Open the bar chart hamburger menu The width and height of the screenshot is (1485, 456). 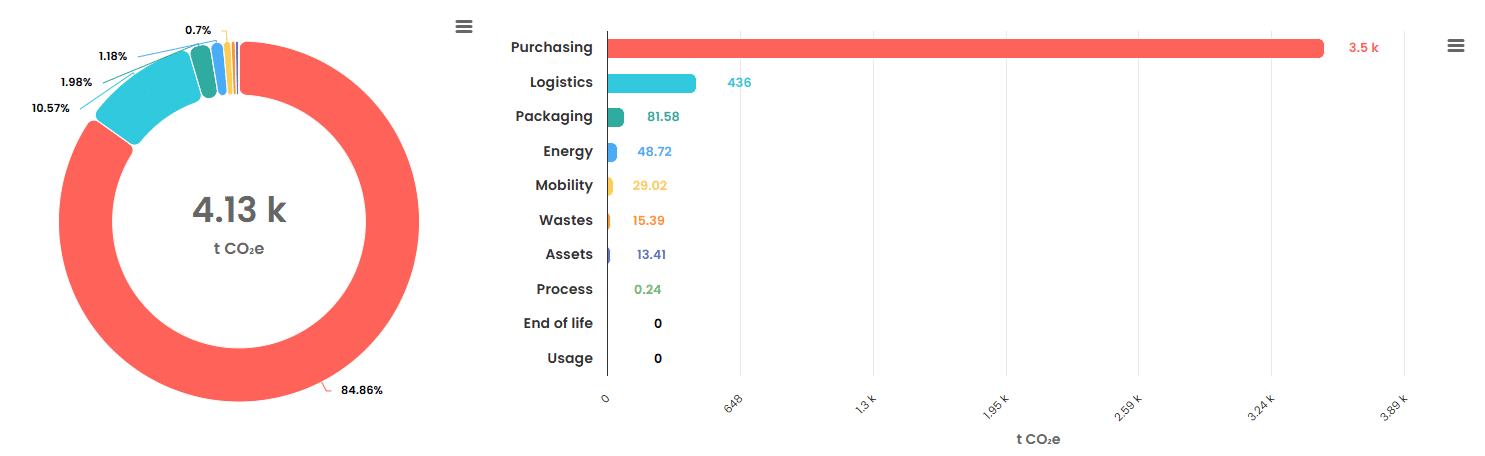coord(1455,45)
